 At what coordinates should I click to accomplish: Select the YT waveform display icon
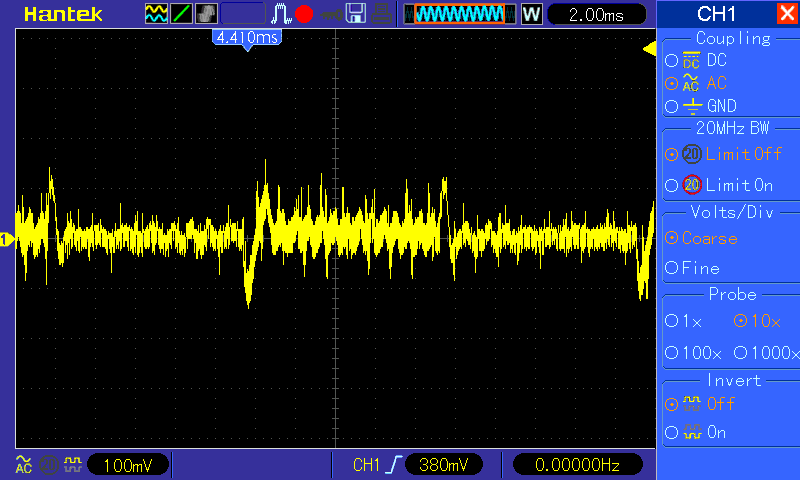point(156,14)
